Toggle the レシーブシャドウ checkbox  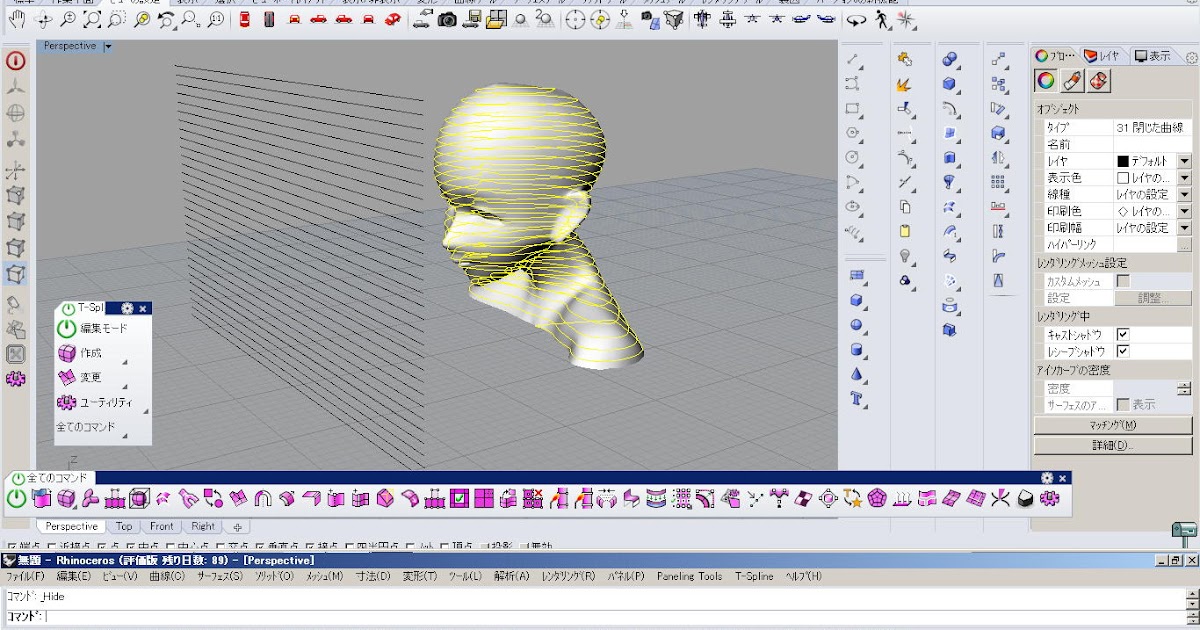1123,352
